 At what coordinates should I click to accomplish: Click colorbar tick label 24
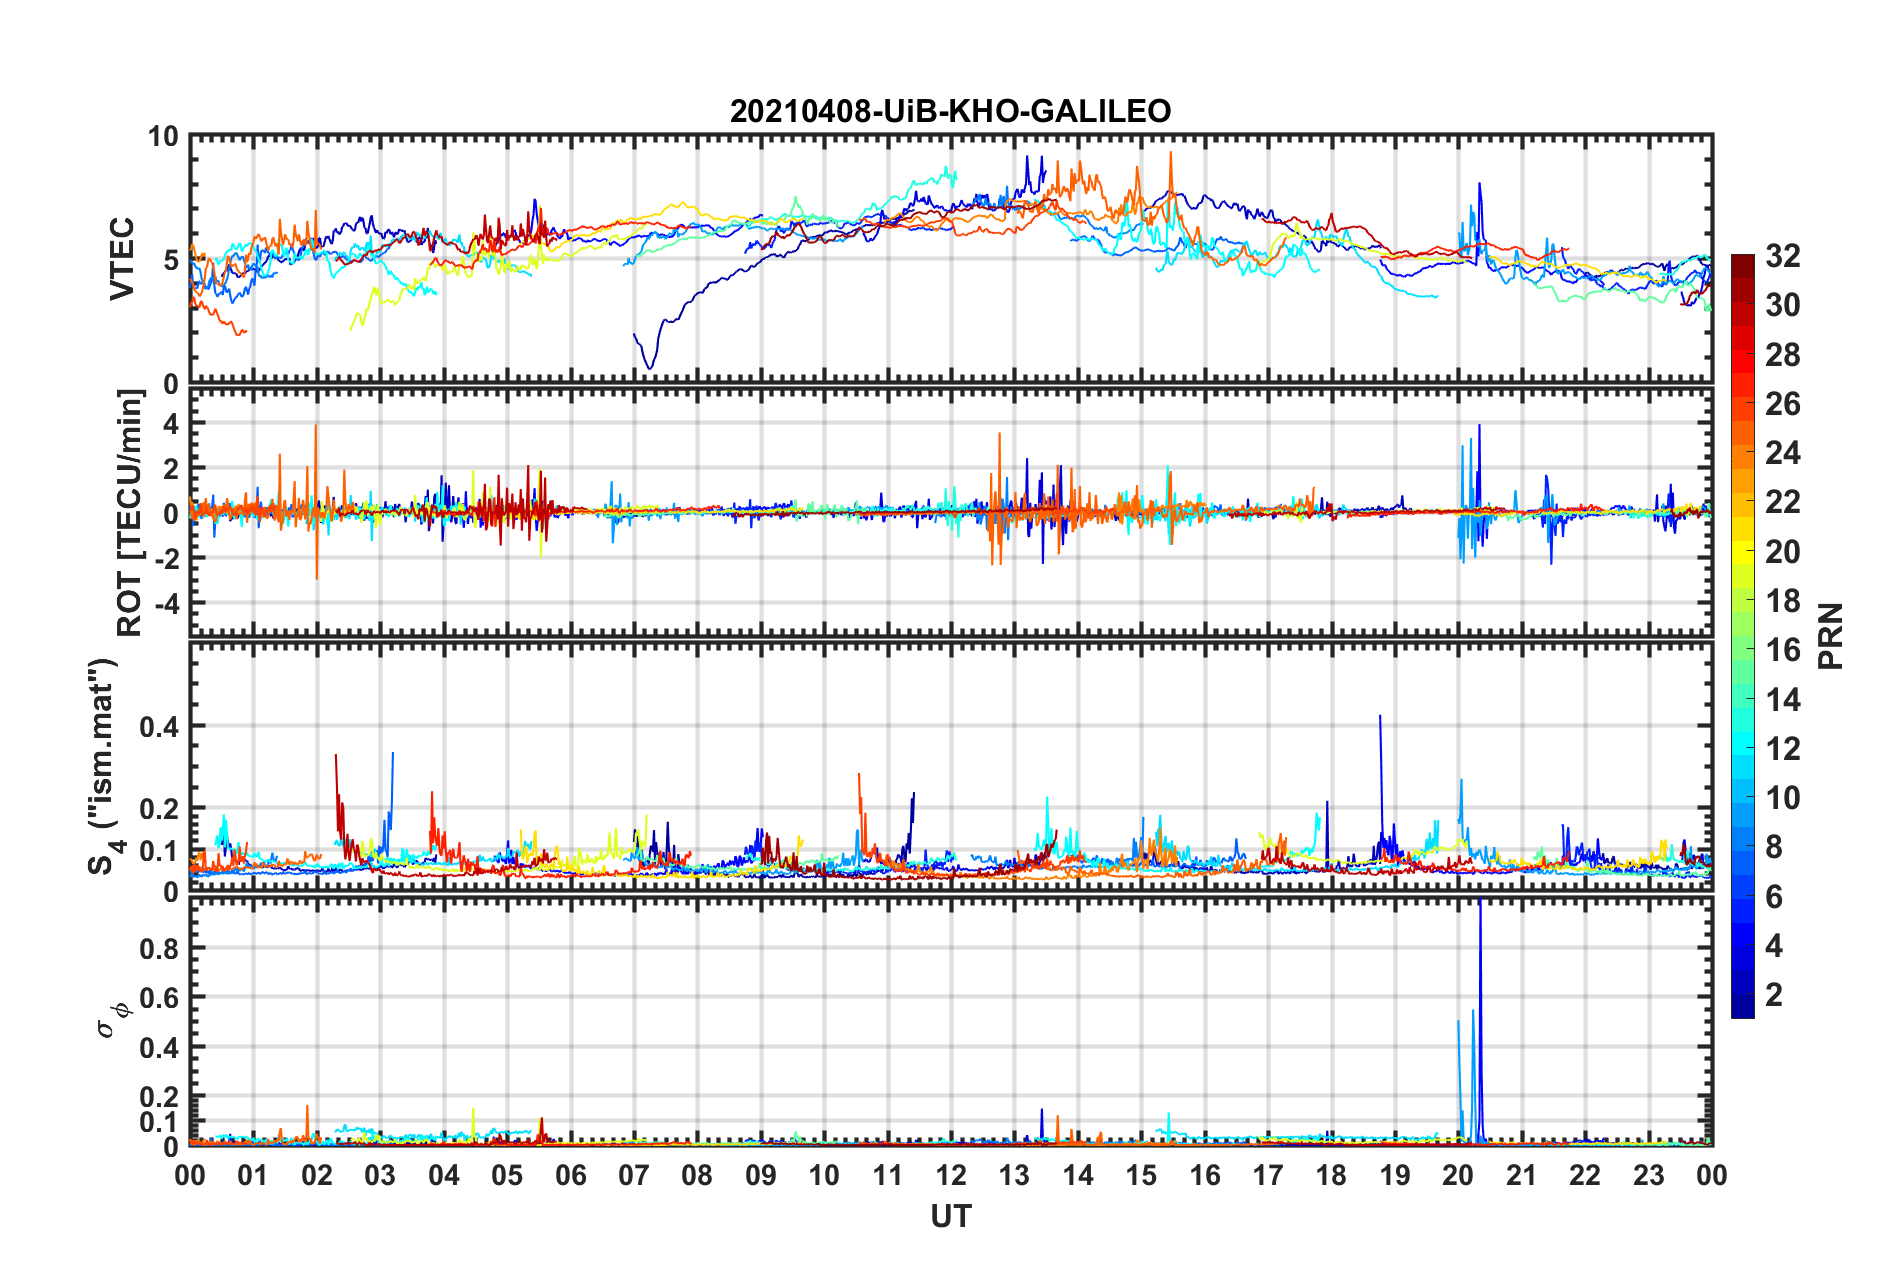[1782, 453]
